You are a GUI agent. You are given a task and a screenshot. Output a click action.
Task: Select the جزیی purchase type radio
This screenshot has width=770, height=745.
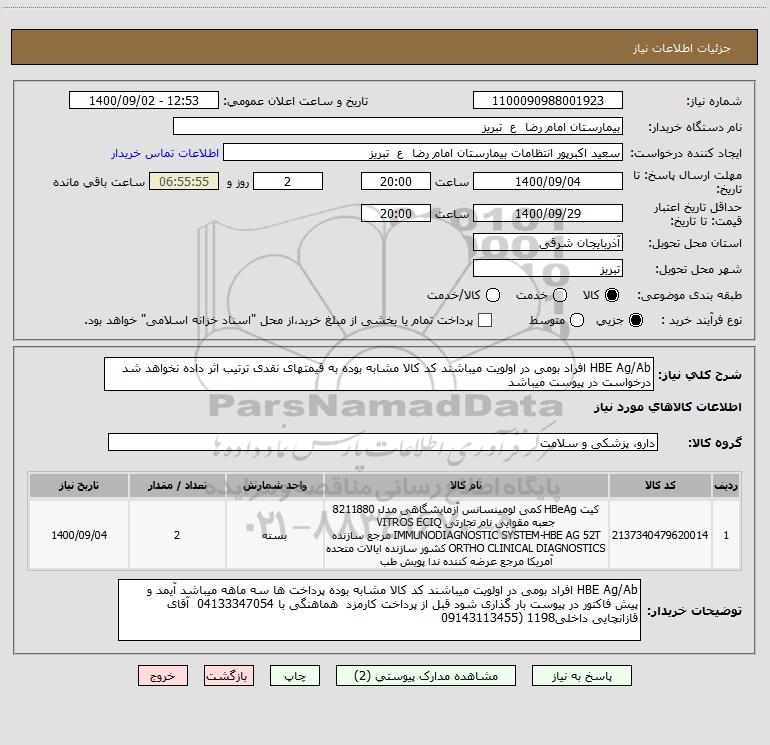(x=635, y=320)
